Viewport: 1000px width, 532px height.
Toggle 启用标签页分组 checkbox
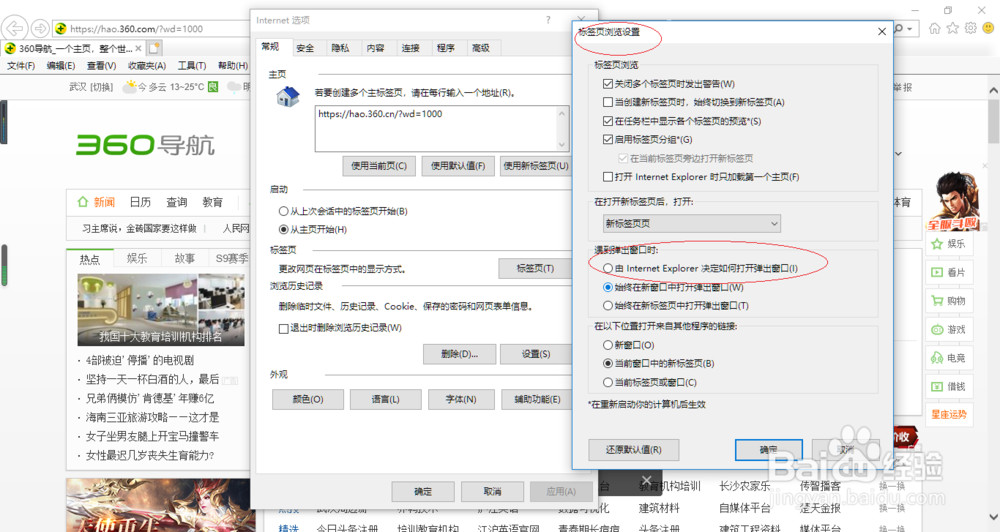[x=608, y=139]
